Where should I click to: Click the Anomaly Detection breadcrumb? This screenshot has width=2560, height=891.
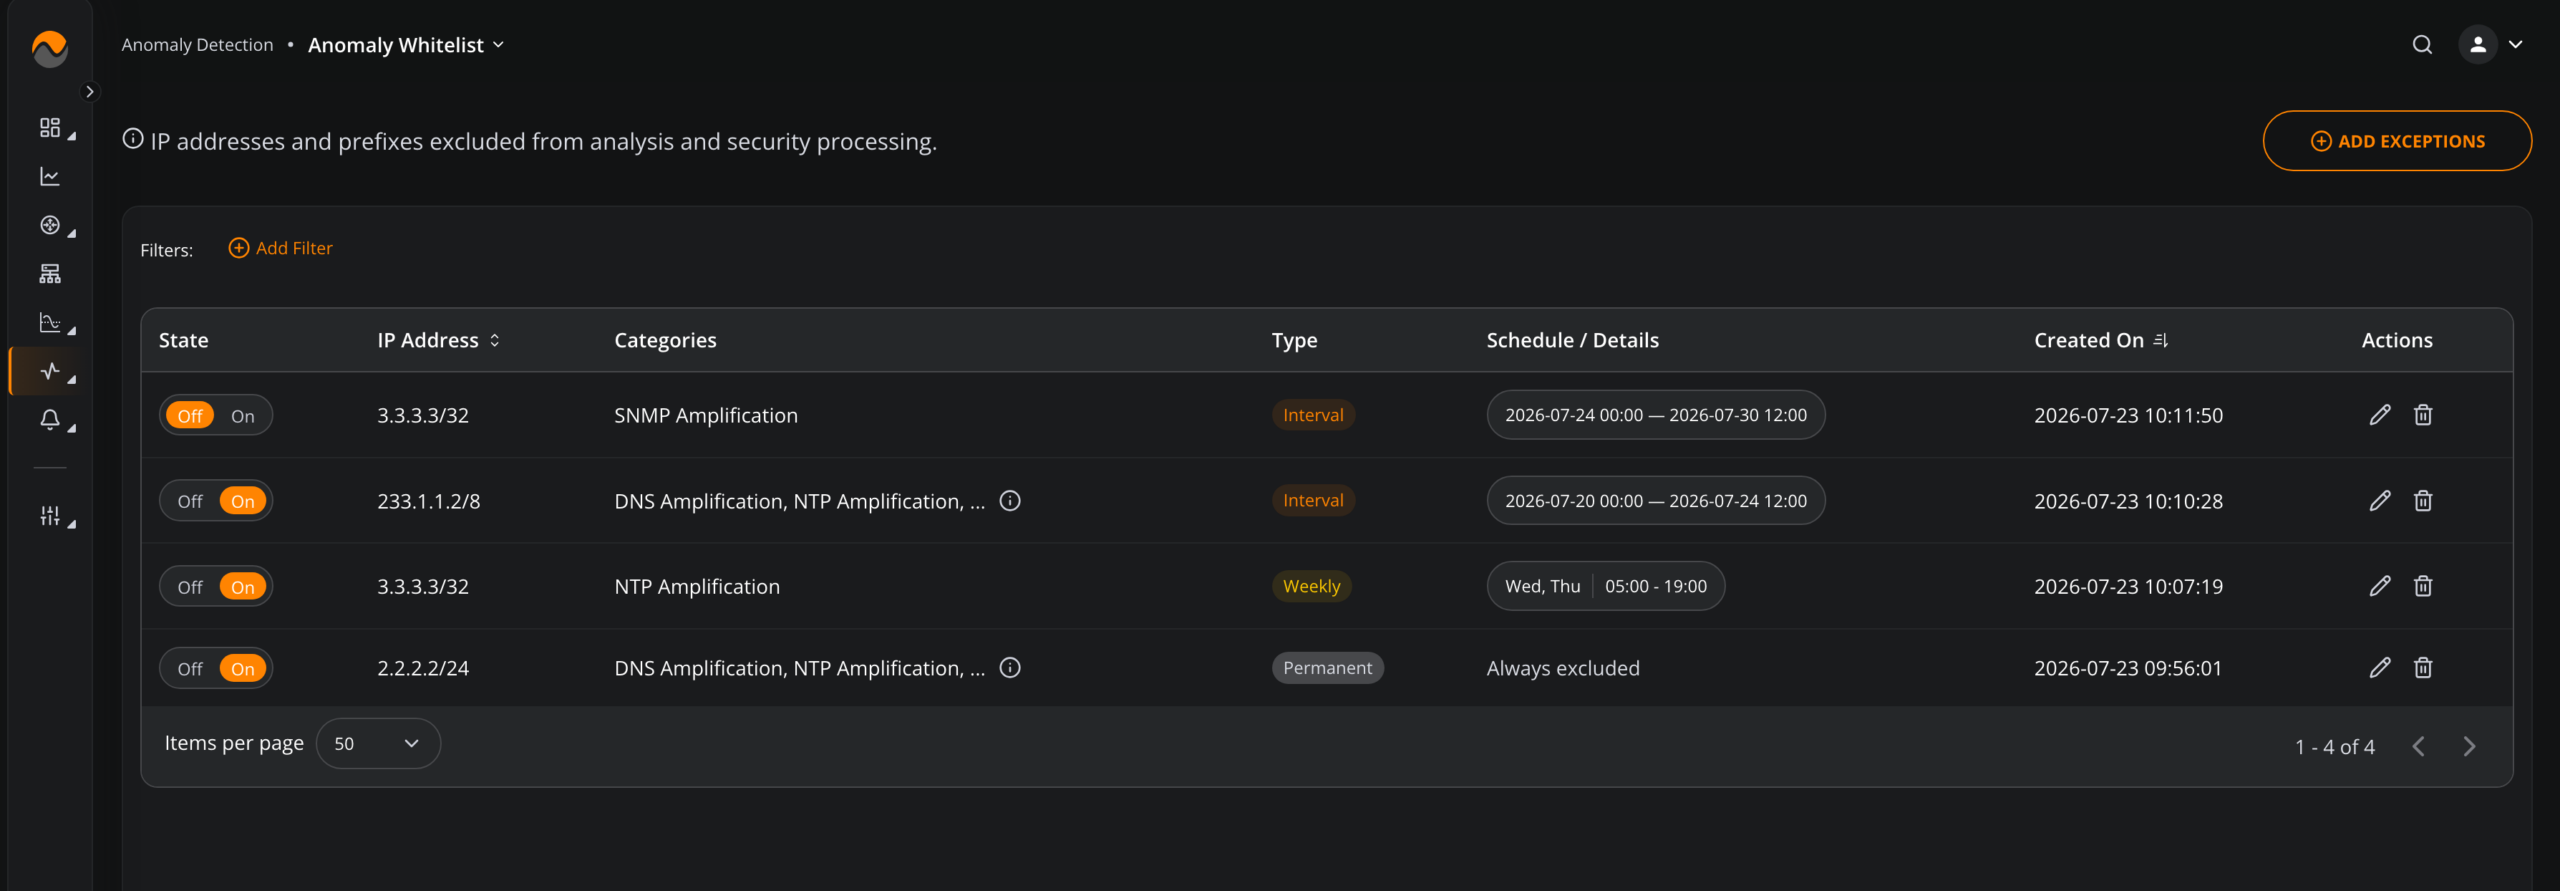point(197,45)
